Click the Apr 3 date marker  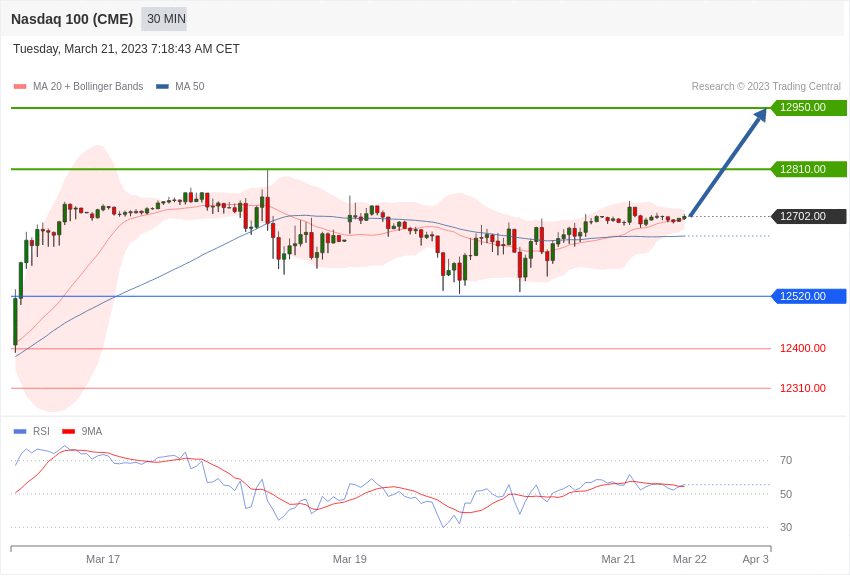click(756, 559)
